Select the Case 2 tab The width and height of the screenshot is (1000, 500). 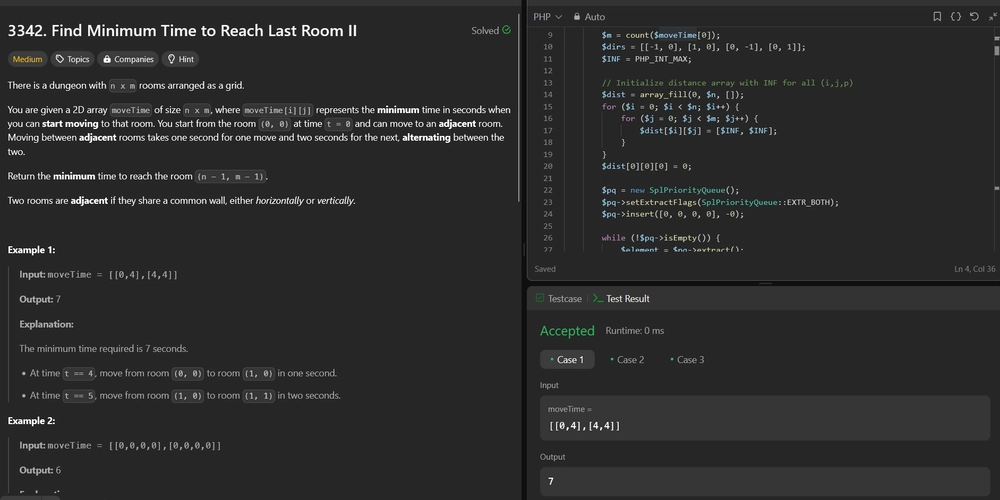coord(627,360)
